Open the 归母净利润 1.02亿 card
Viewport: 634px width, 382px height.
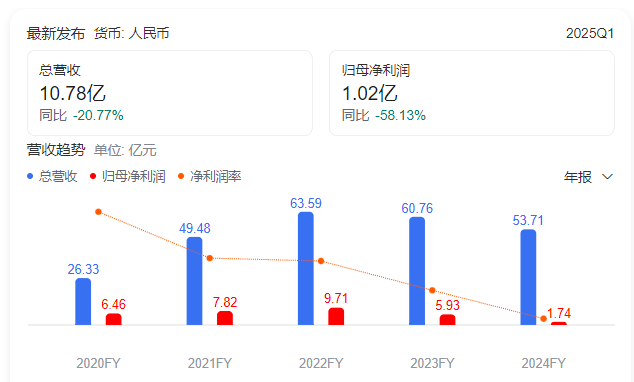(x=472, y=93)
